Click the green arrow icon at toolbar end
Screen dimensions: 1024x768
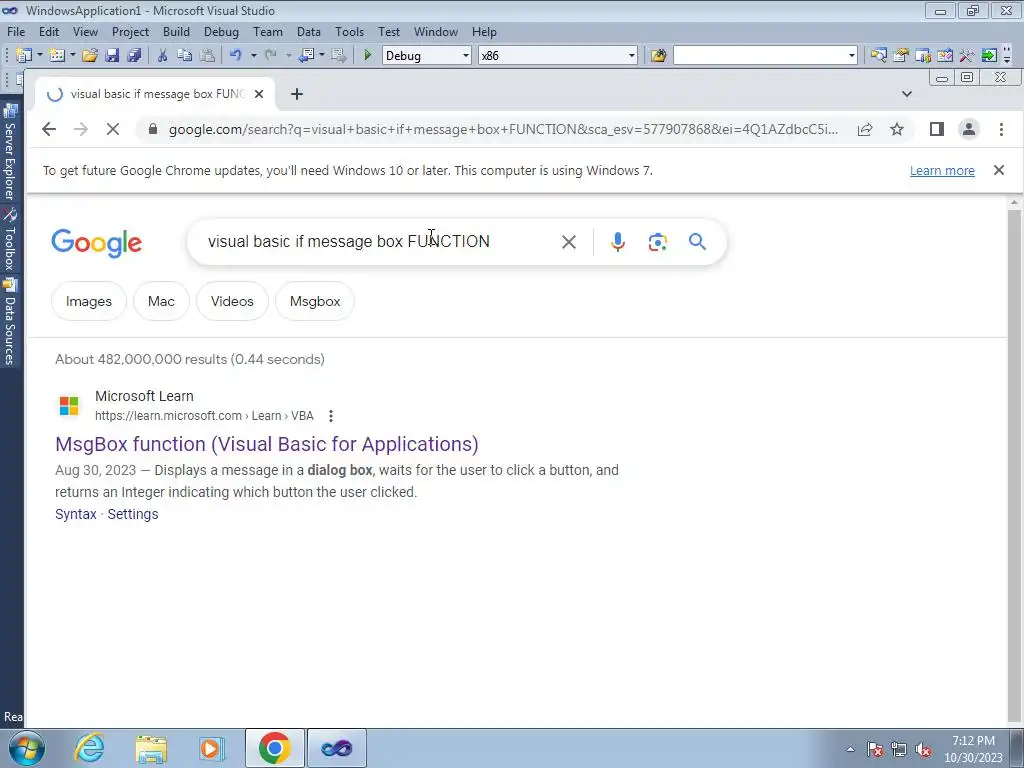pos(989,56)
